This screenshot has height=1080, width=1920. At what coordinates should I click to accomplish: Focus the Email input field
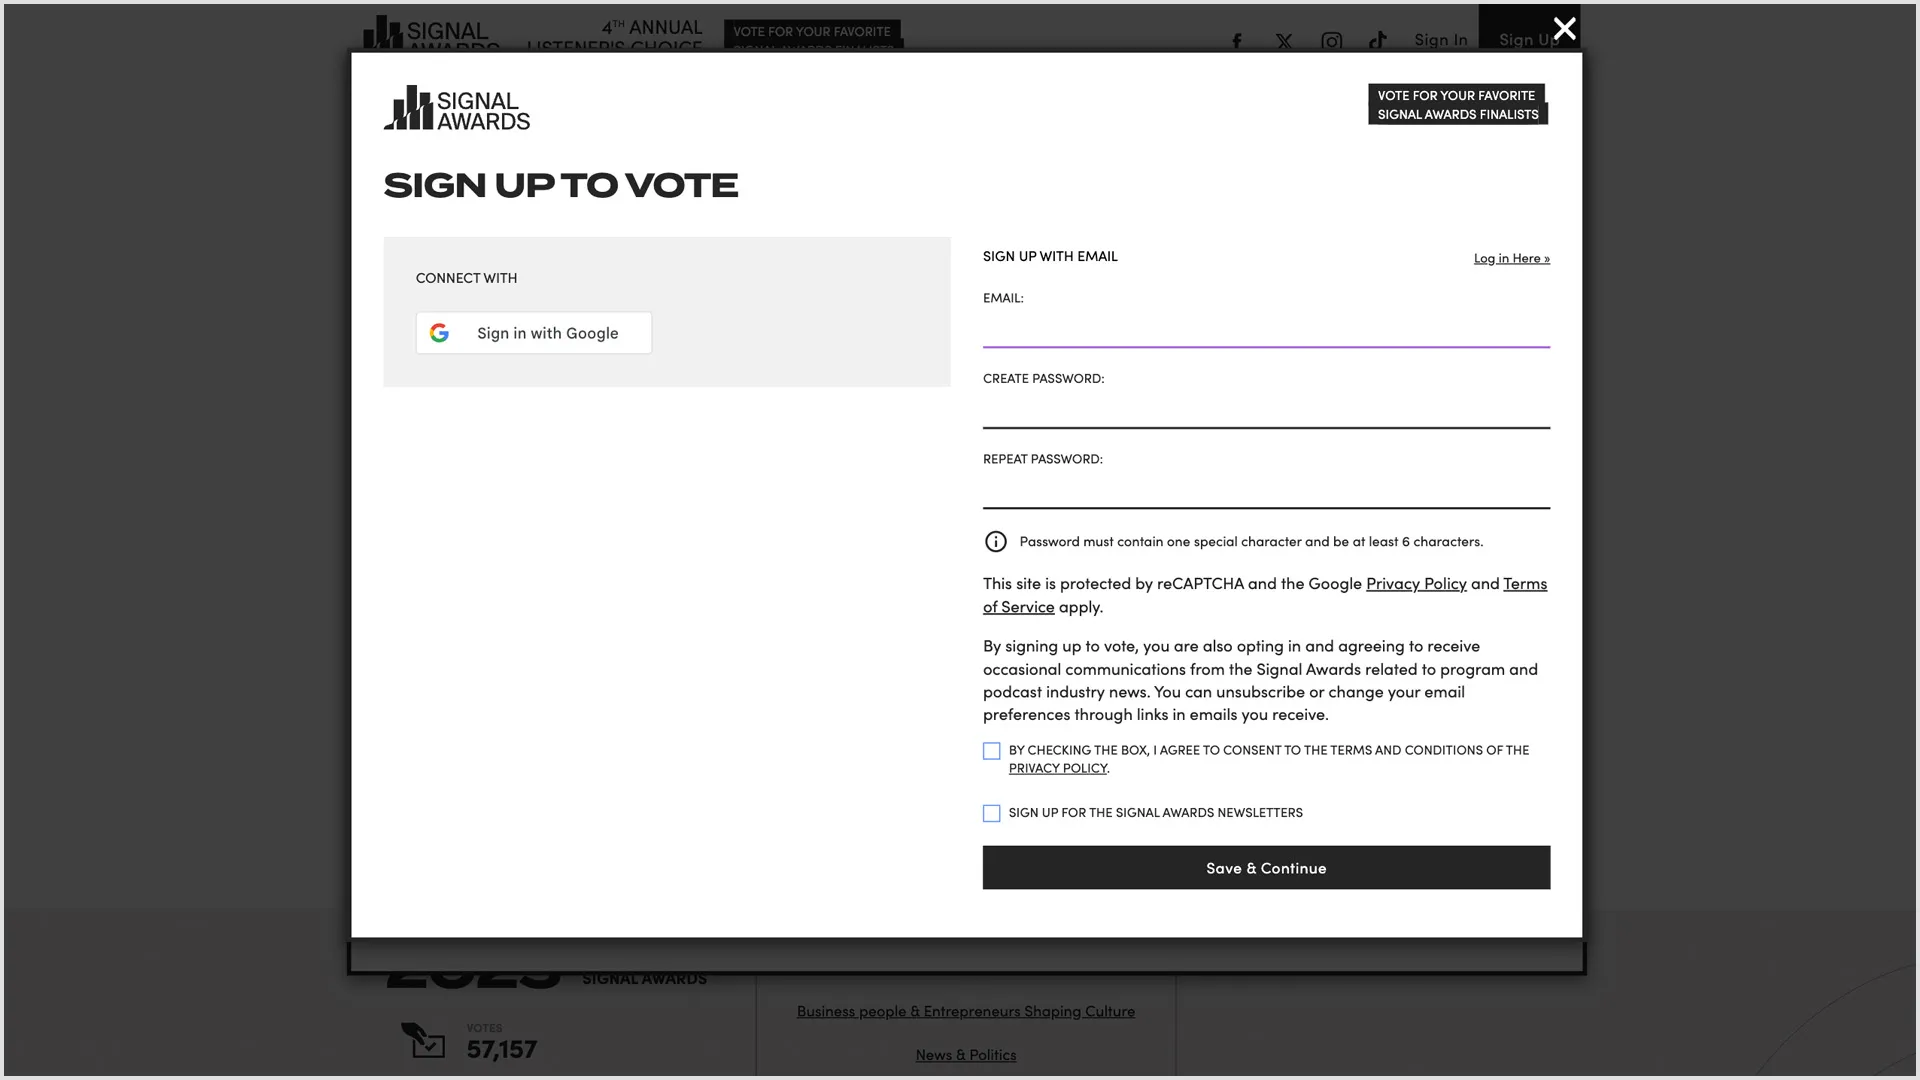[x=1266, y=329]
